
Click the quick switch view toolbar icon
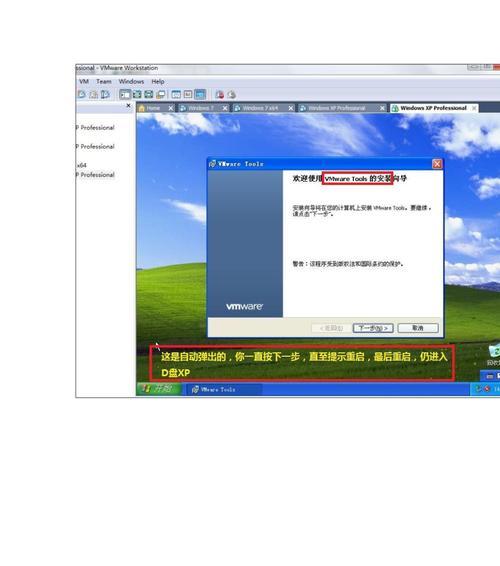pyautogui.click(x=137, y=95)
